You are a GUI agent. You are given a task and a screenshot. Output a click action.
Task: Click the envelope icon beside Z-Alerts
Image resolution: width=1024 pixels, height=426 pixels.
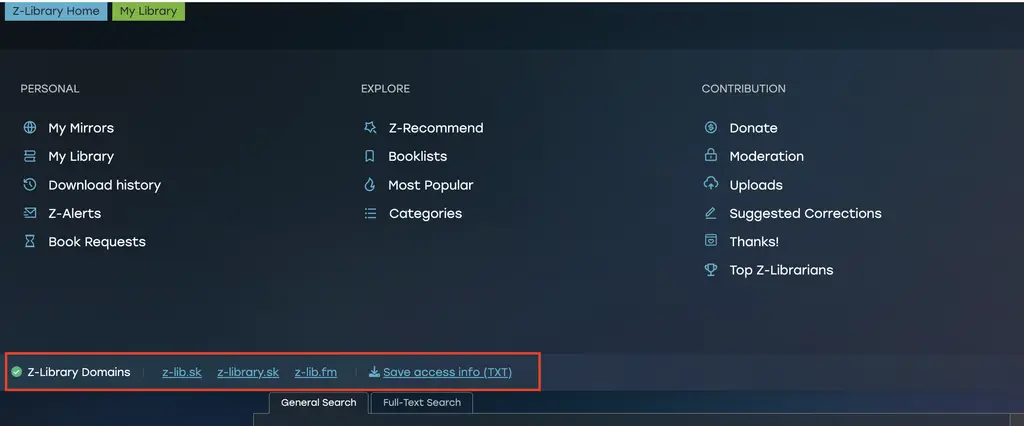click(29, 213)
